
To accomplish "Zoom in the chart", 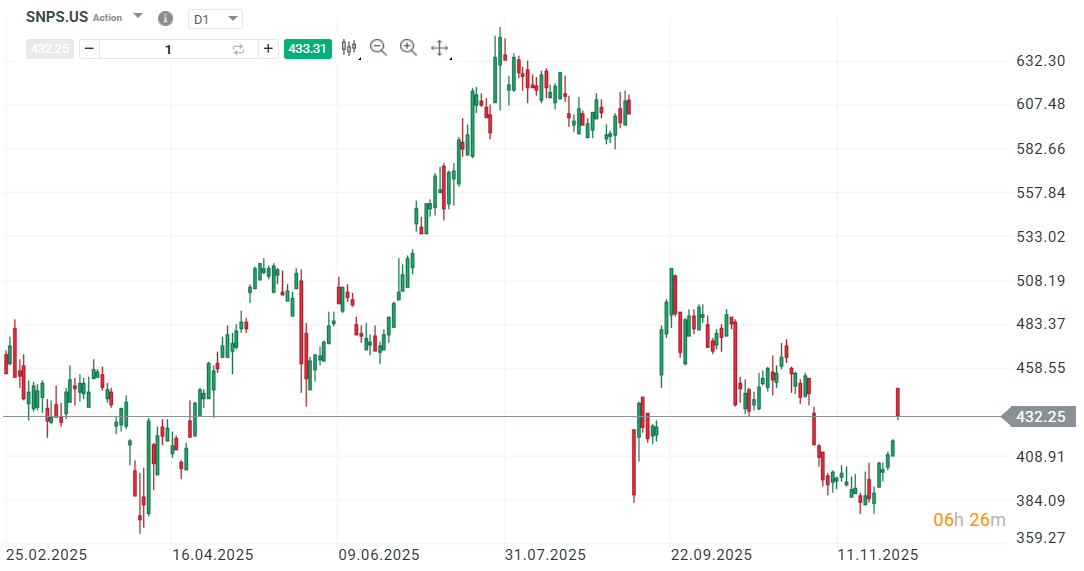I will click(408, 47).
